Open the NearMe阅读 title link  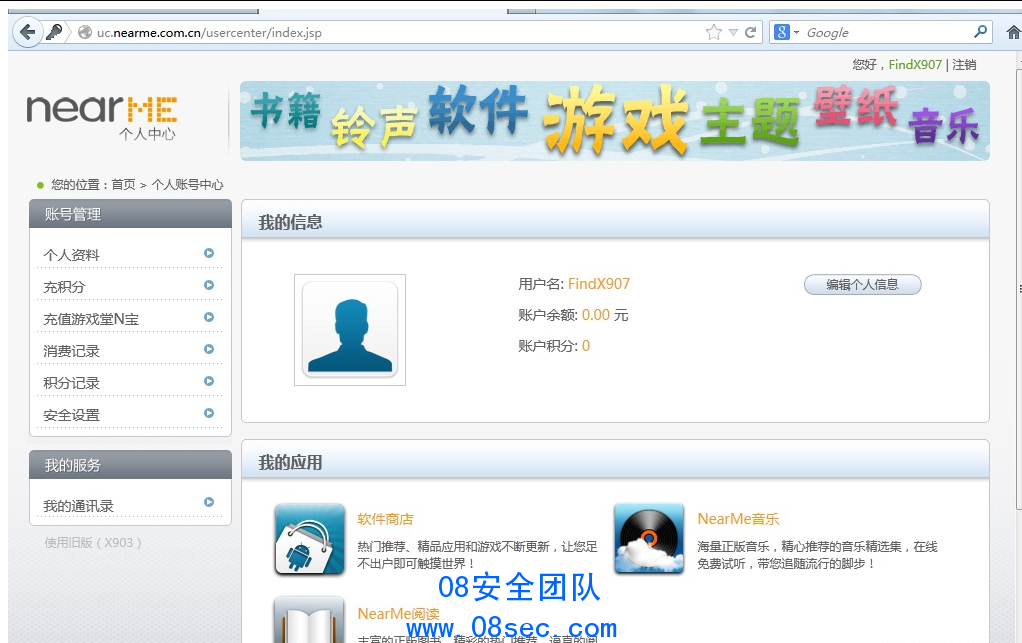(x=398, y=614)
